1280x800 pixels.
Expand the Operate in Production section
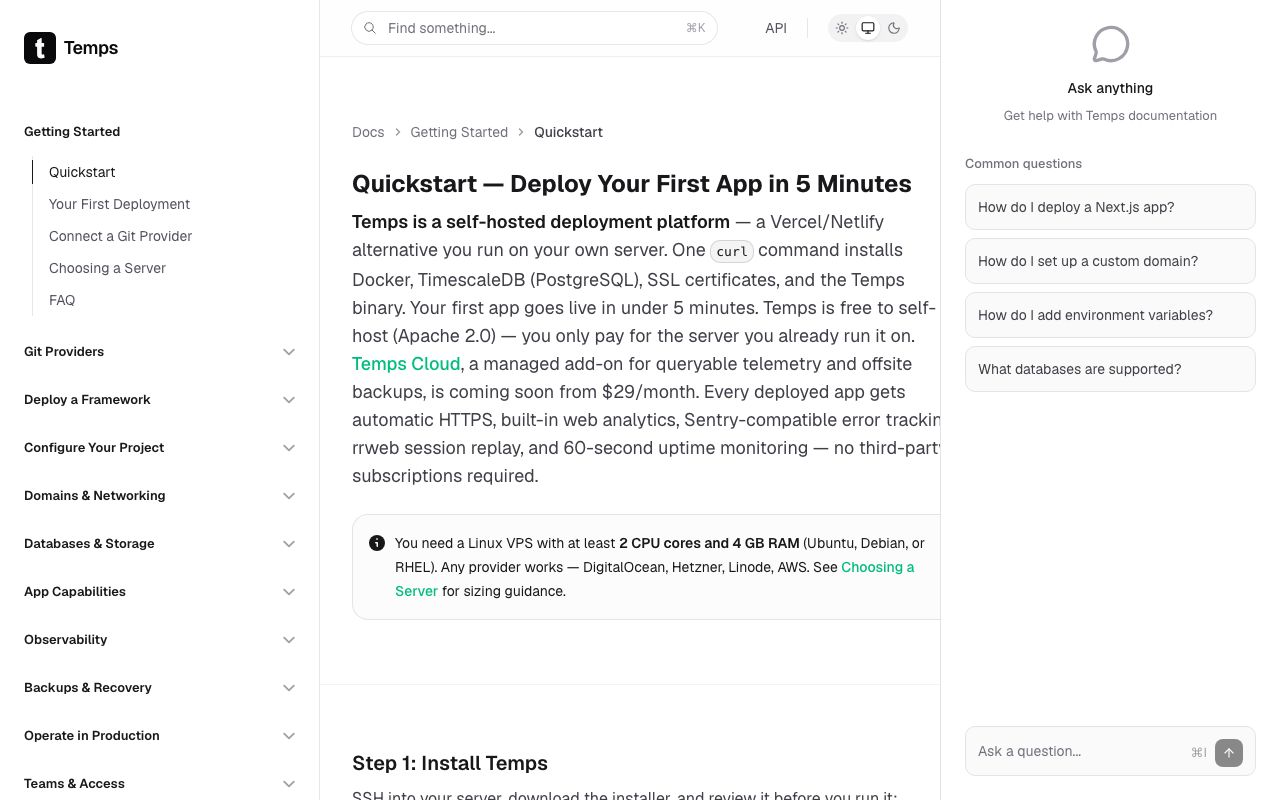pyautogui.click(x=160, y=736)
